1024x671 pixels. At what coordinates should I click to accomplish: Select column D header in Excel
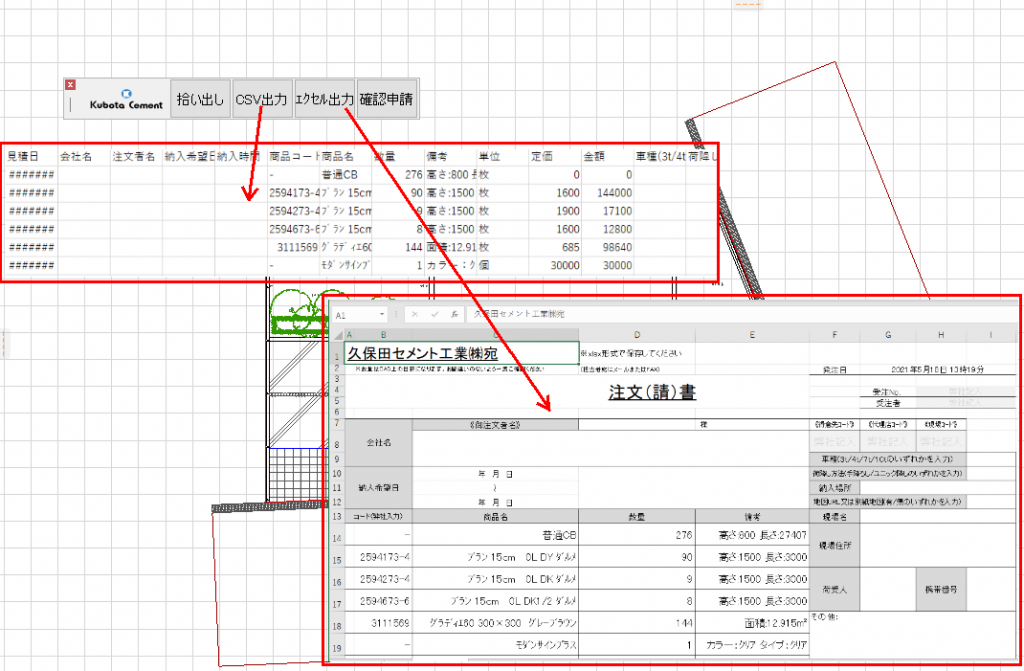(x=637, y=335)
